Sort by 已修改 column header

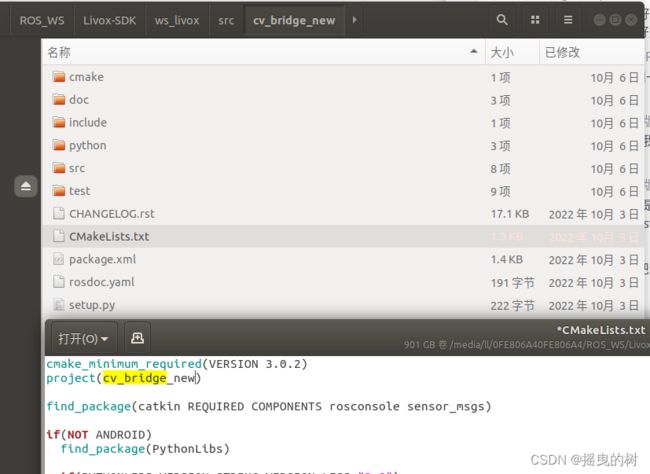point(592,52)
